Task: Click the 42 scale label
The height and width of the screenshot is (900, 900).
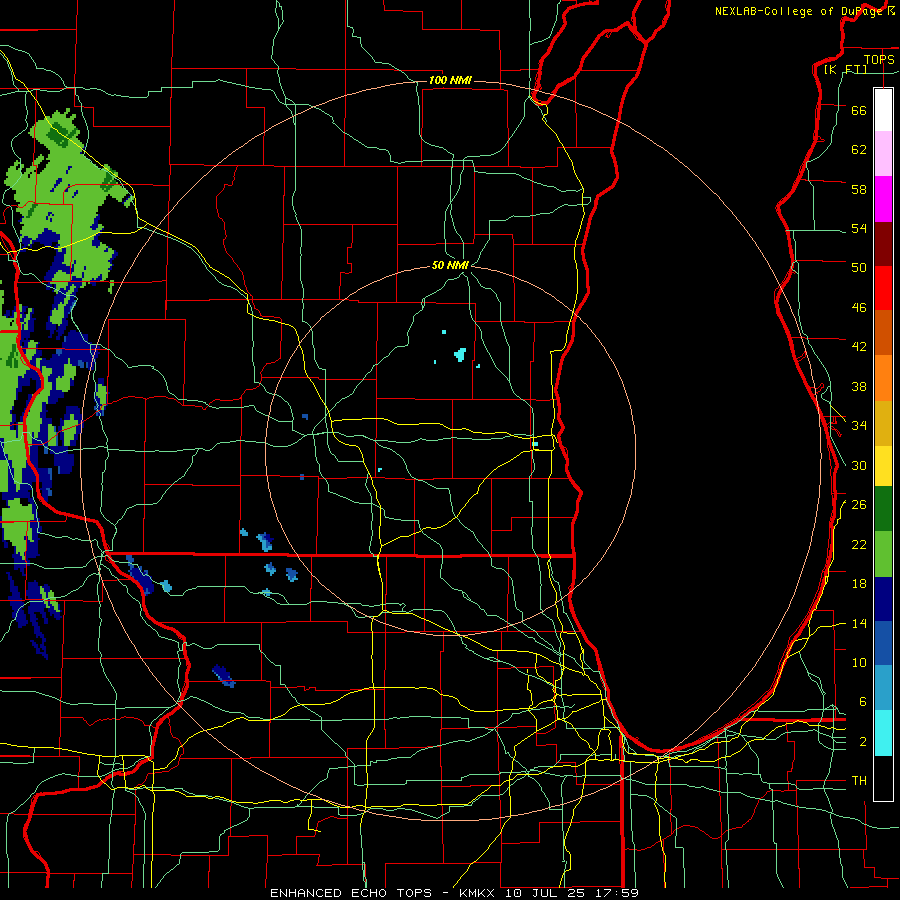Action: [859, 347]
